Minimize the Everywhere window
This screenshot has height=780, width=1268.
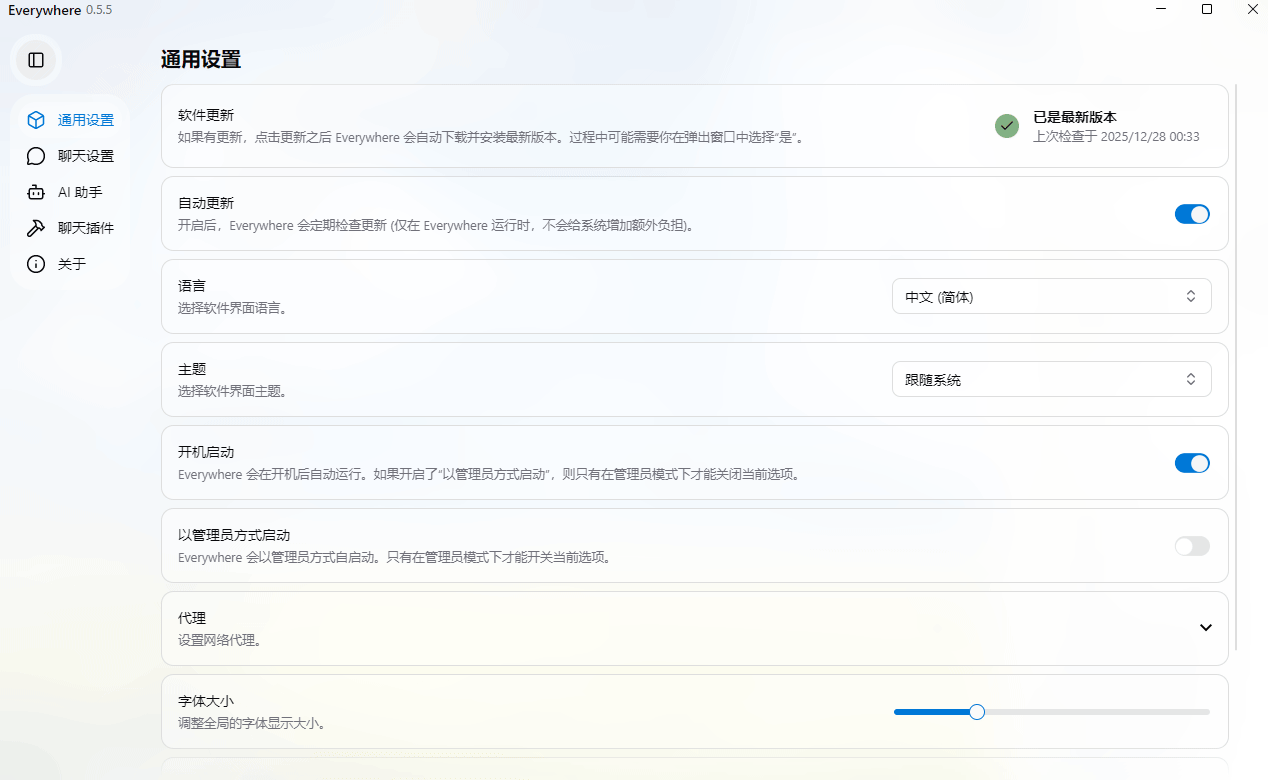(1161, 9)
